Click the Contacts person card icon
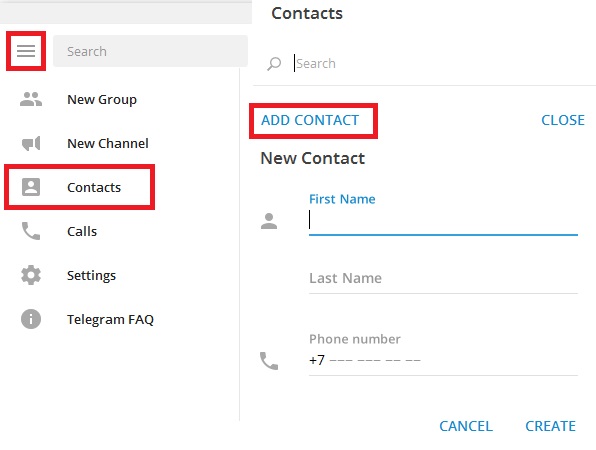The height and width of the screenshot is (450, 596). point(31,187)
